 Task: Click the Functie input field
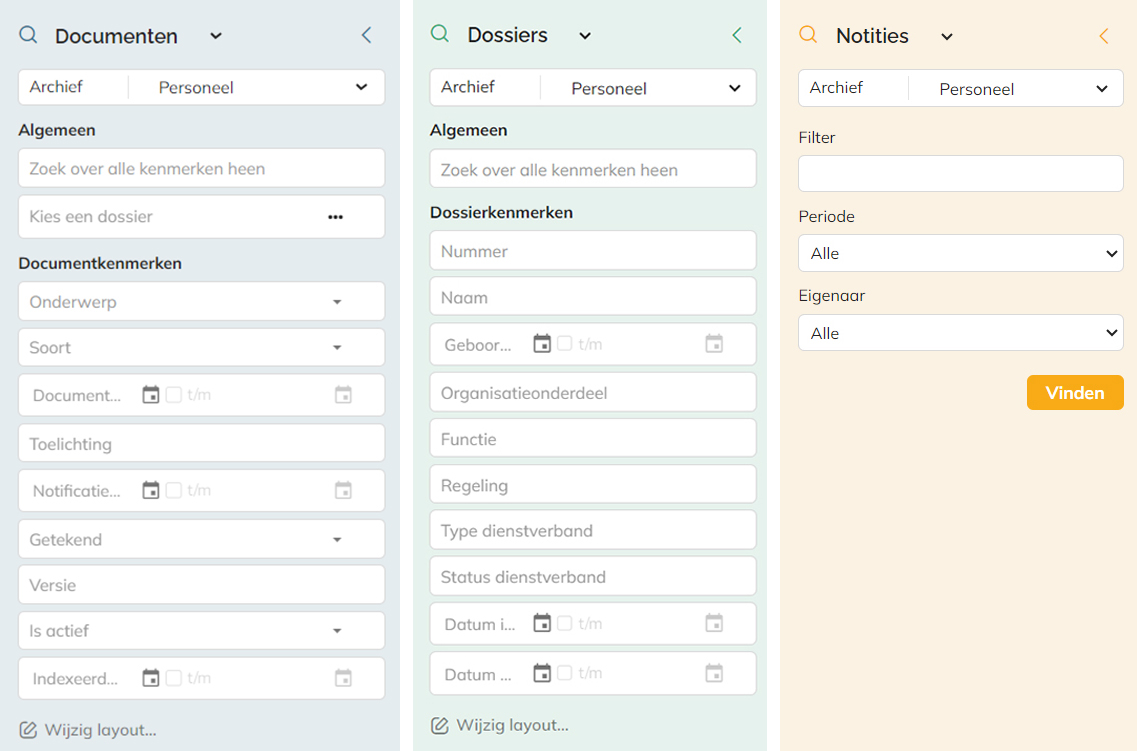[x=592, y=439]
